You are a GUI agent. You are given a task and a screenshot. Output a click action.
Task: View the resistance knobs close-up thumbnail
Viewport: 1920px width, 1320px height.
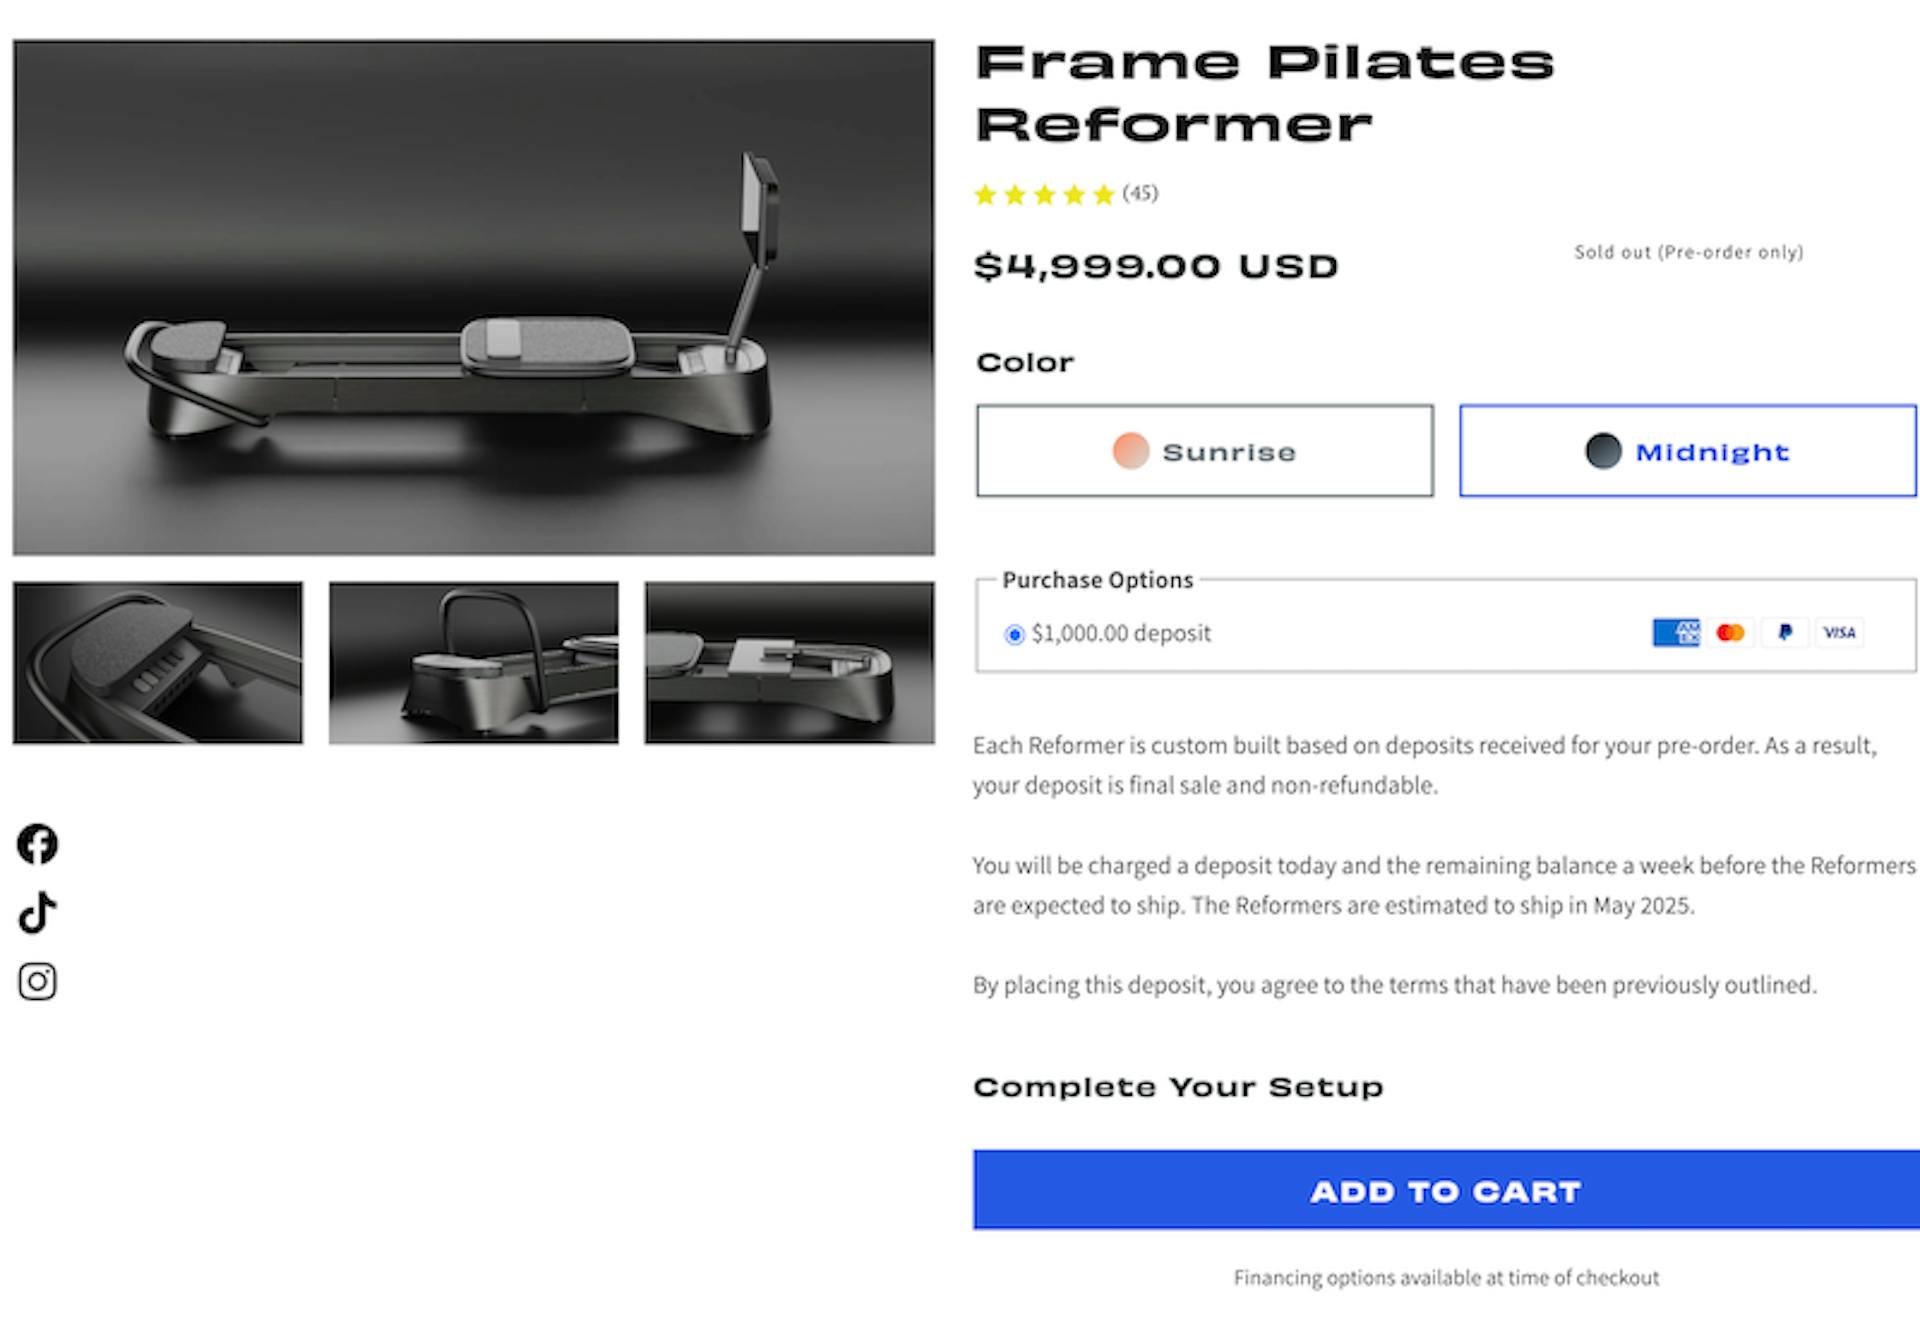[158, 663]
